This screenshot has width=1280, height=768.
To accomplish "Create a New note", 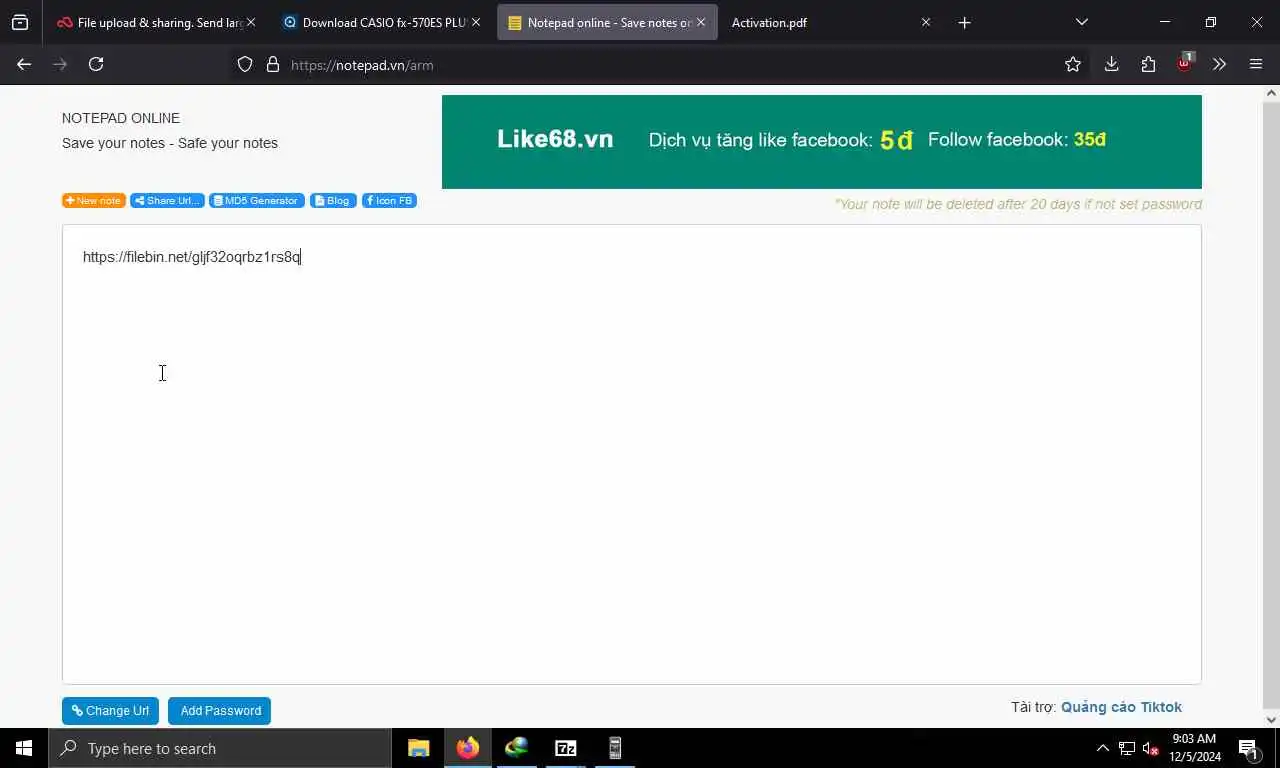I will [94, 201].
